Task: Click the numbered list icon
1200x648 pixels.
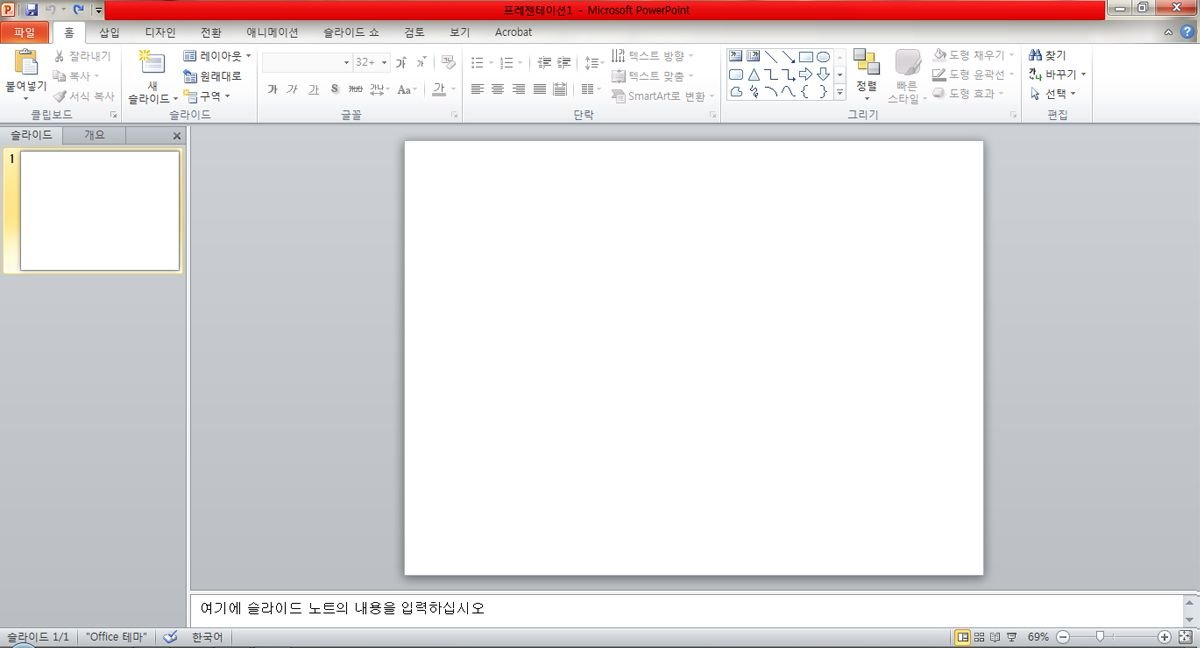Action: tap(506, 62)
